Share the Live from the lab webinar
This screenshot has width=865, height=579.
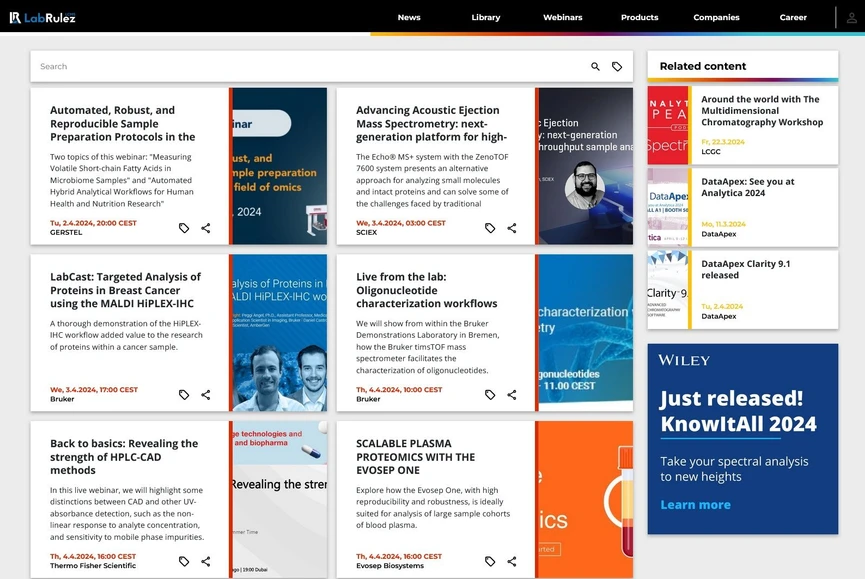click(x=512, y=394)
